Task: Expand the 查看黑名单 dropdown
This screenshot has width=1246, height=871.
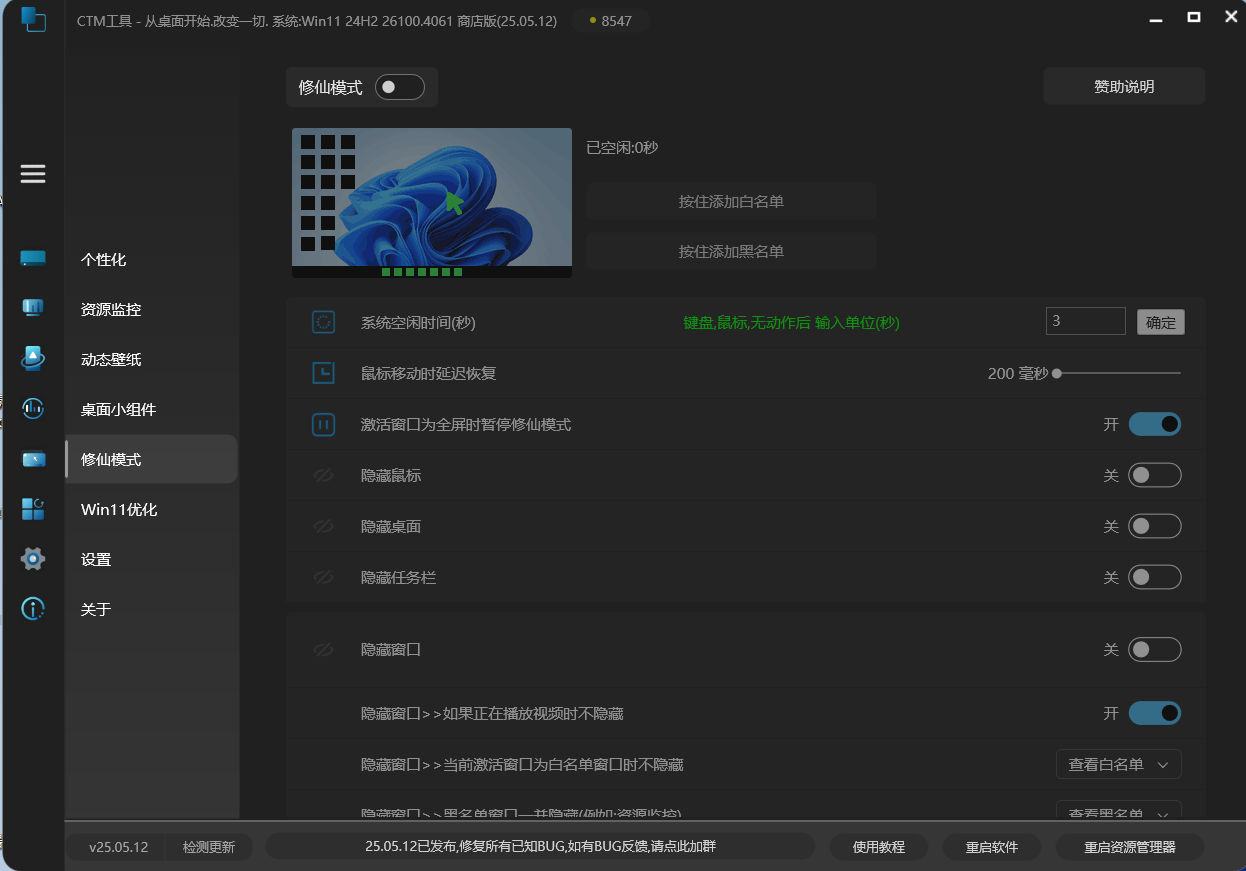Action: click(1119, 811)
